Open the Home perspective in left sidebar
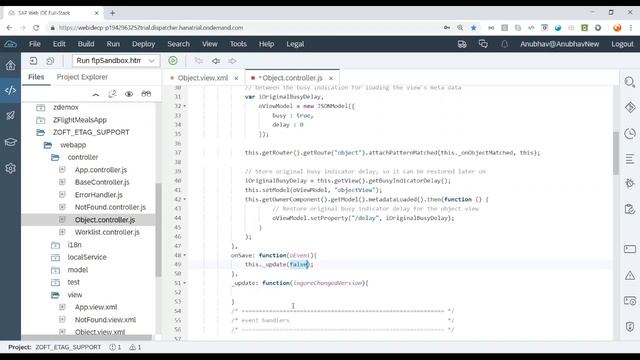Viewport: 640px width, 360px height. point(10,65)
